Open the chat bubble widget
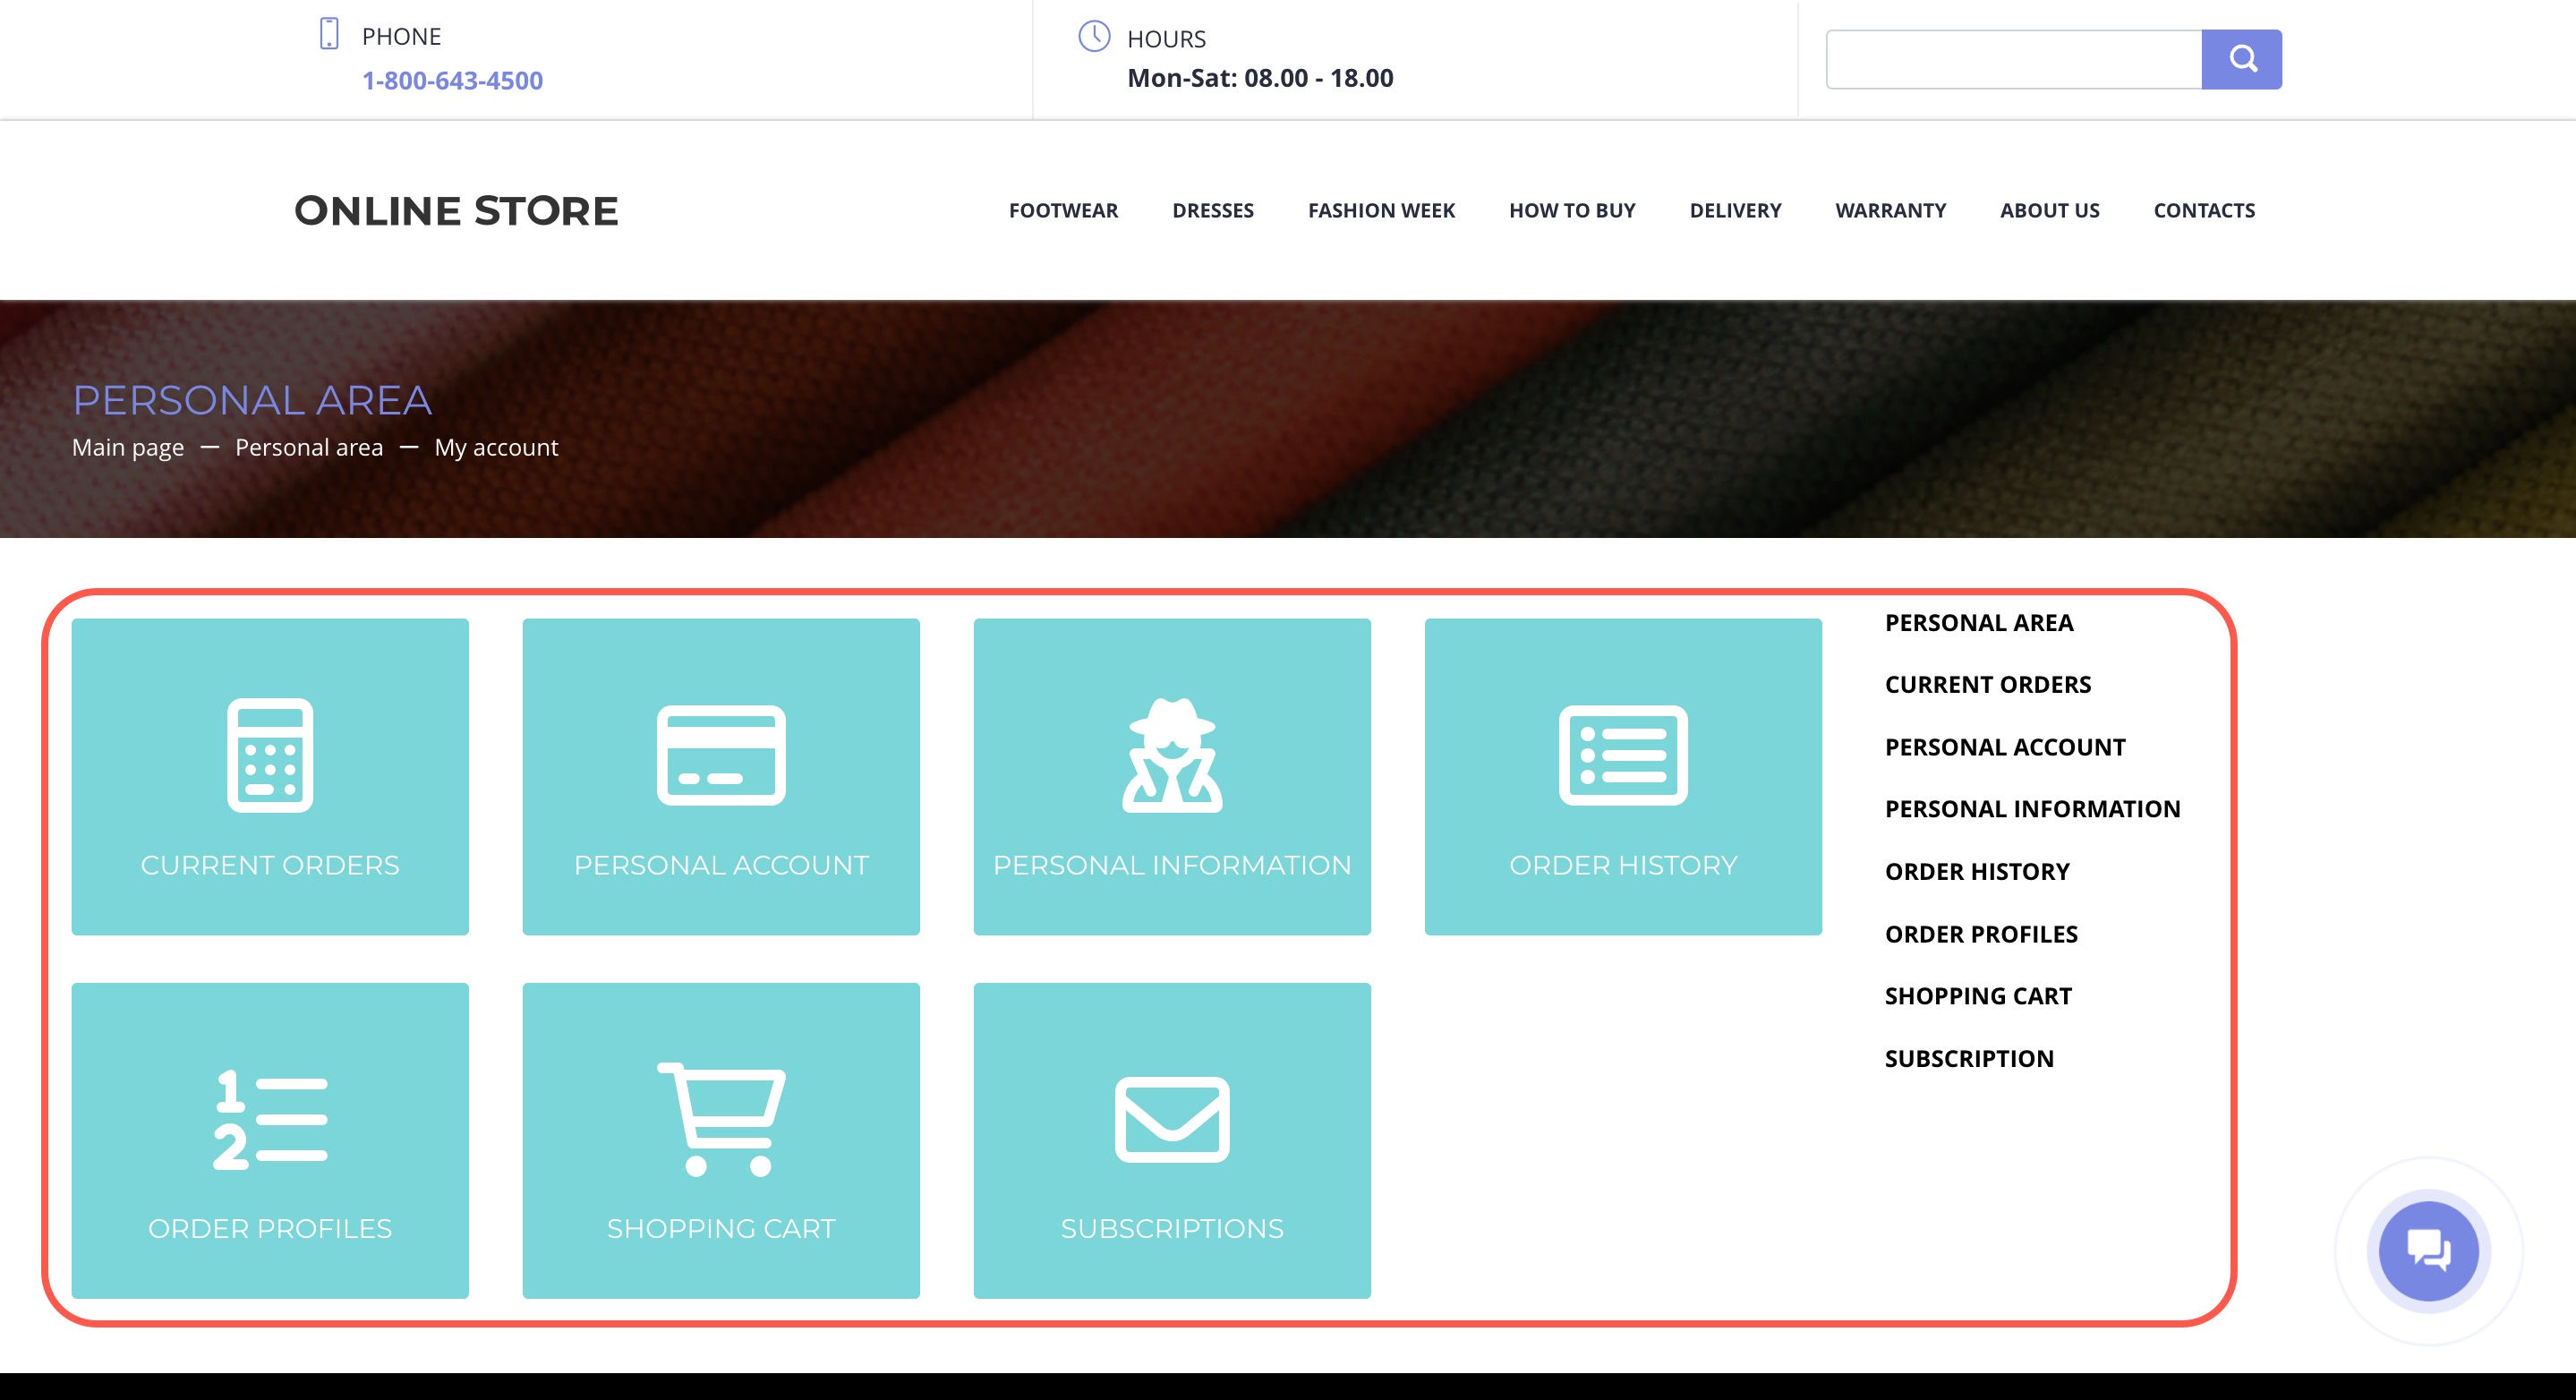 [2428, 1250]
